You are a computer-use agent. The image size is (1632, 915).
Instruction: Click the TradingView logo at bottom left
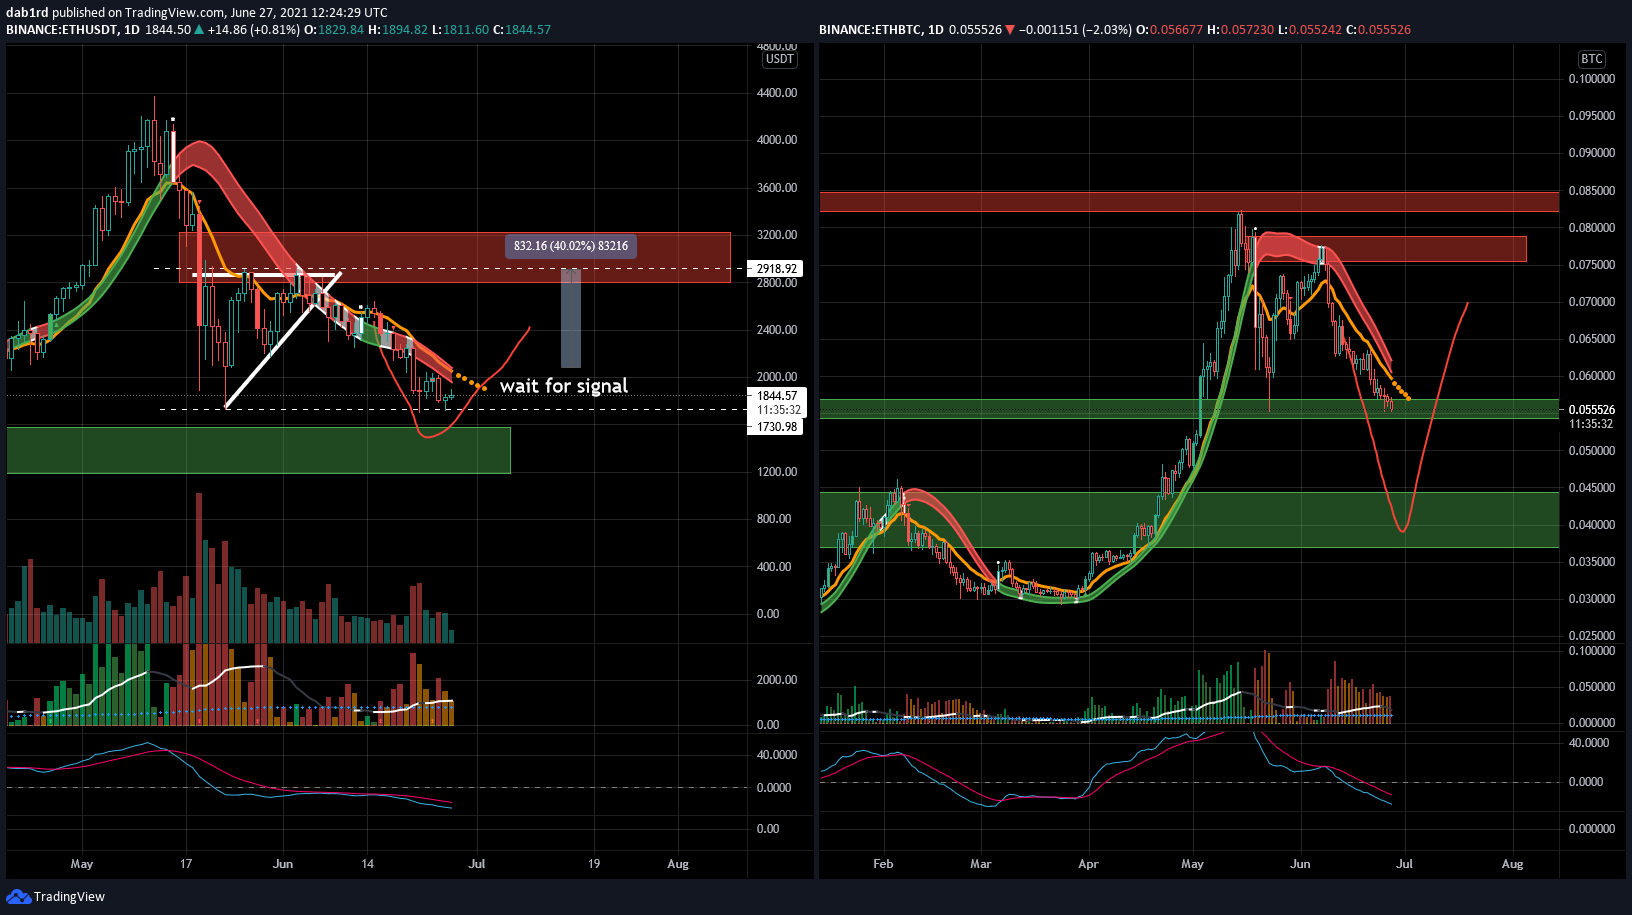click(56, 897)
